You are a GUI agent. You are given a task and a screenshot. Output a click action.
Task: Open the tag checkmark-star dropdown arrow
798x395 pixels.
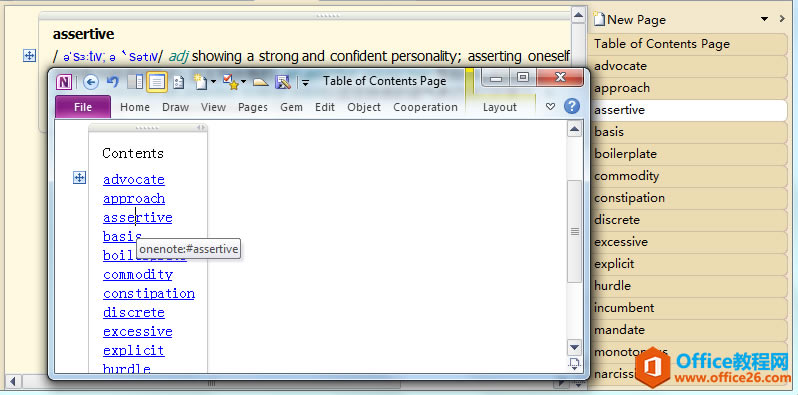tap(243, 81)
